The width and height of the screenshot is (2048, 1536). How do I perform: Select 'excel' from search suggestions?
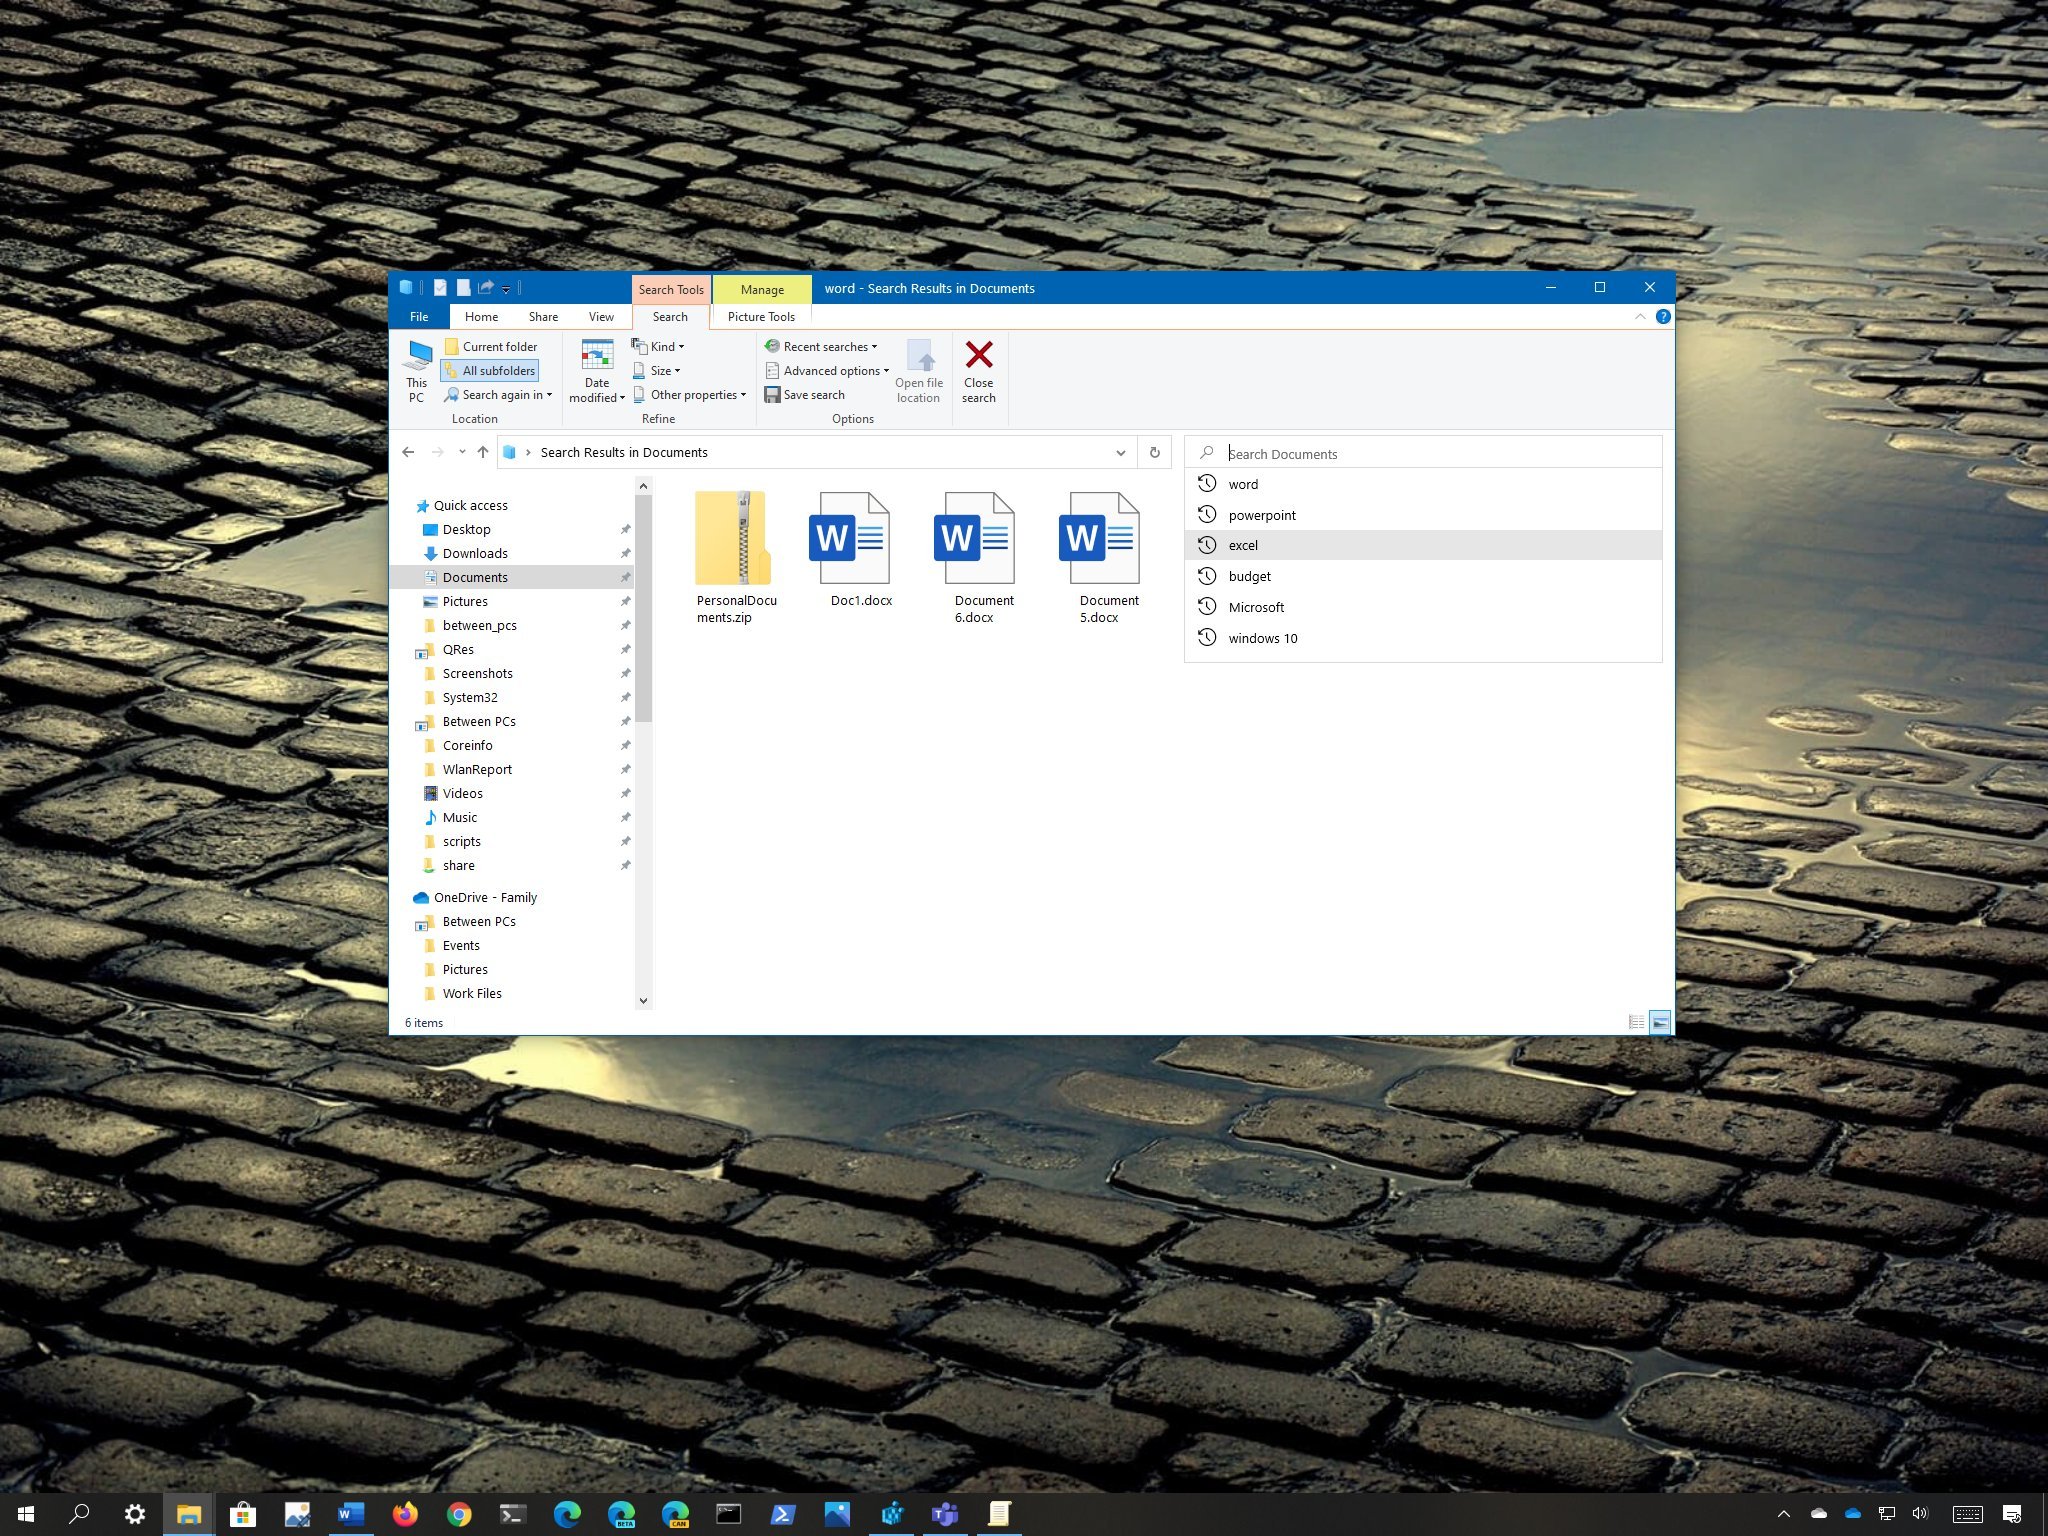pos(1427,545)
